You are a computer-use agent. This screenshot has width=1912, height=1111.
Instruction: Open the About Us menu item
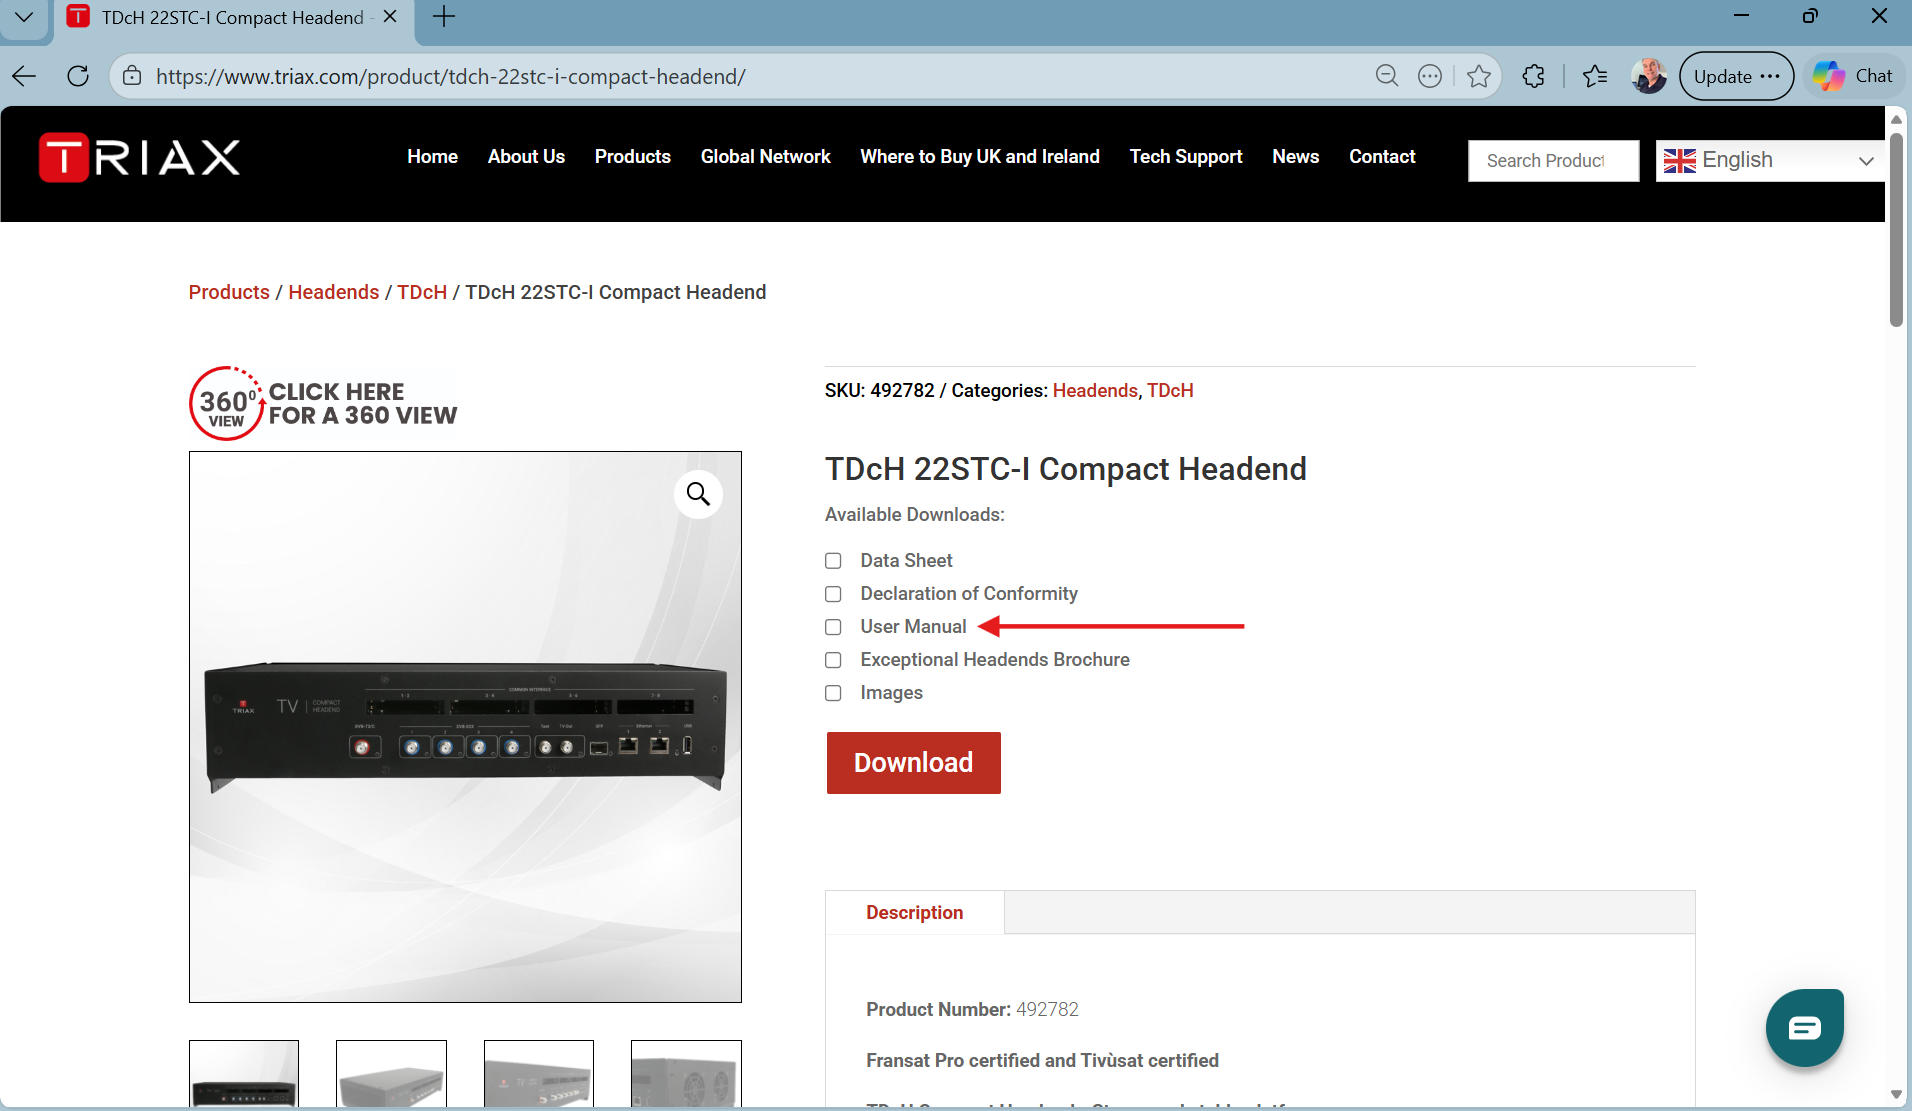[x=526, y=157]
